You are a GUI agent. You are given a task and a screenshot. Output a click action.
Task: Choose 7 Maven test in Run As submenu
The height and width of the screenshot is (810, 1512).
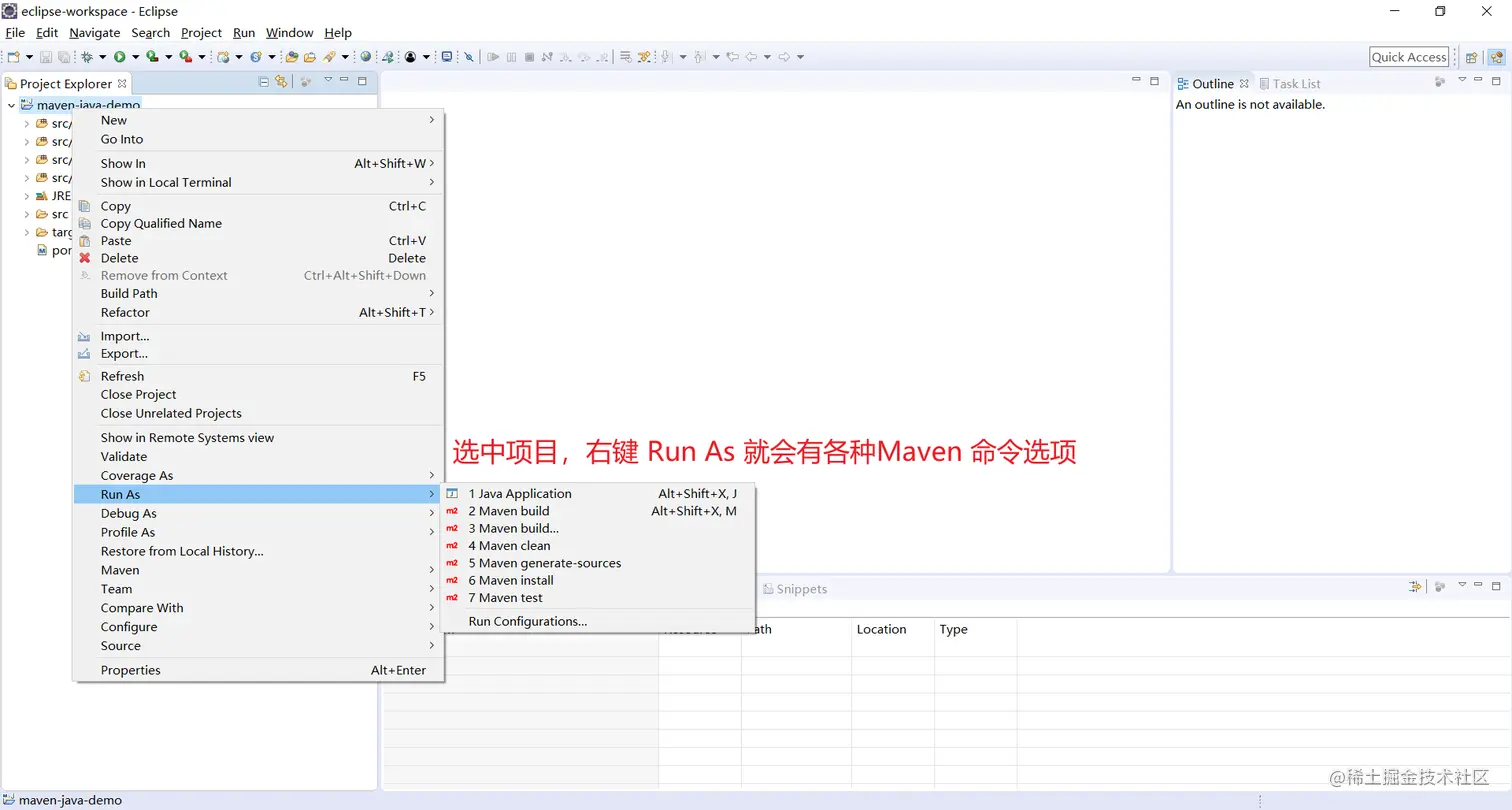597,598
